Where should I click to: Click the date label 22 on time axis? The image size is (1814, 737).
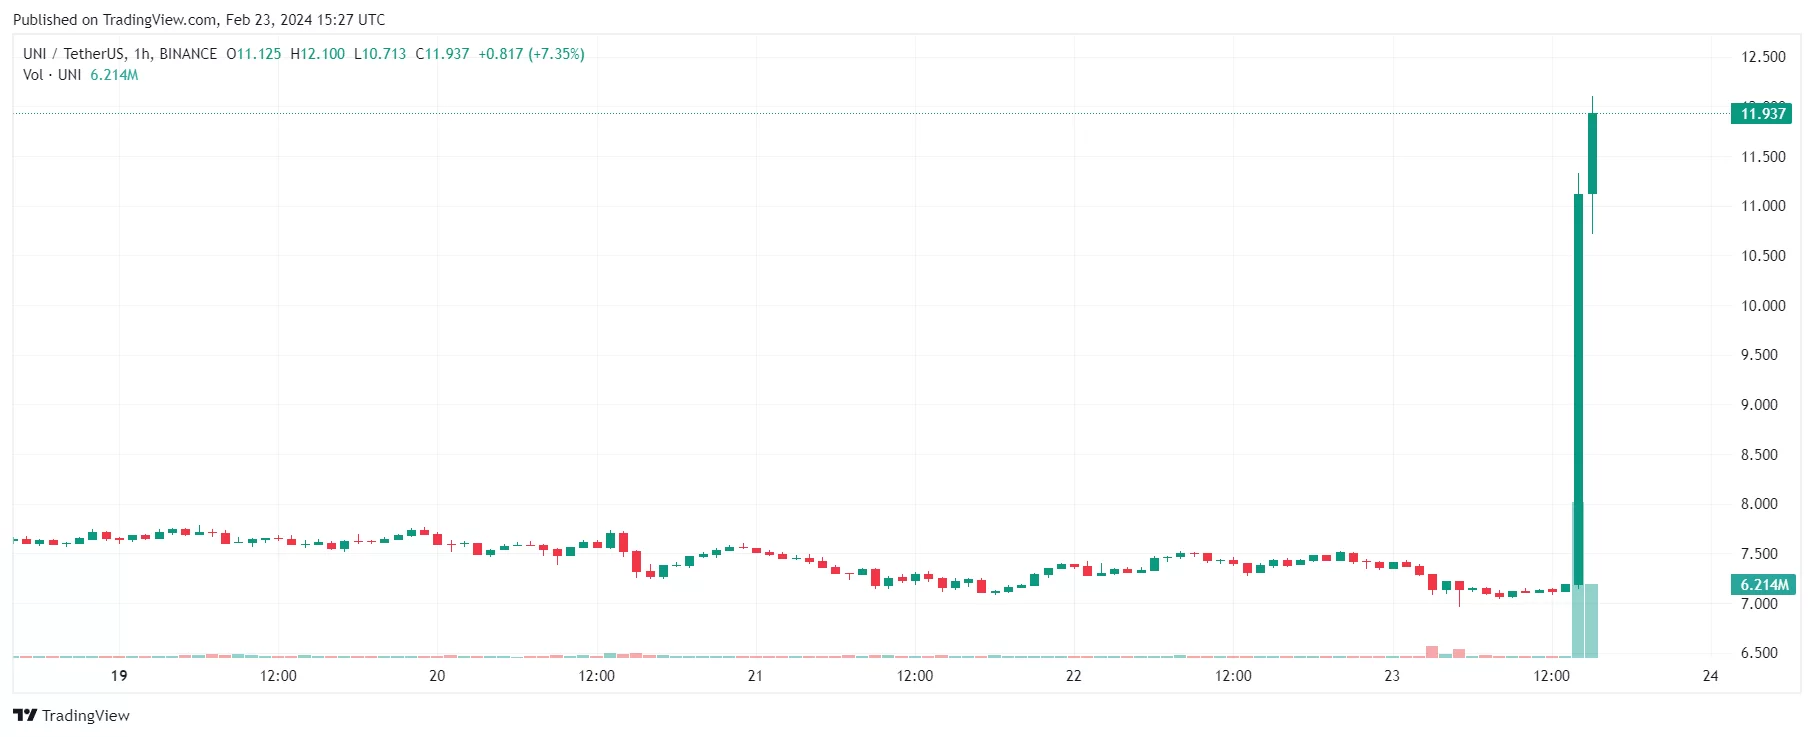click(x=1073, y=676)
